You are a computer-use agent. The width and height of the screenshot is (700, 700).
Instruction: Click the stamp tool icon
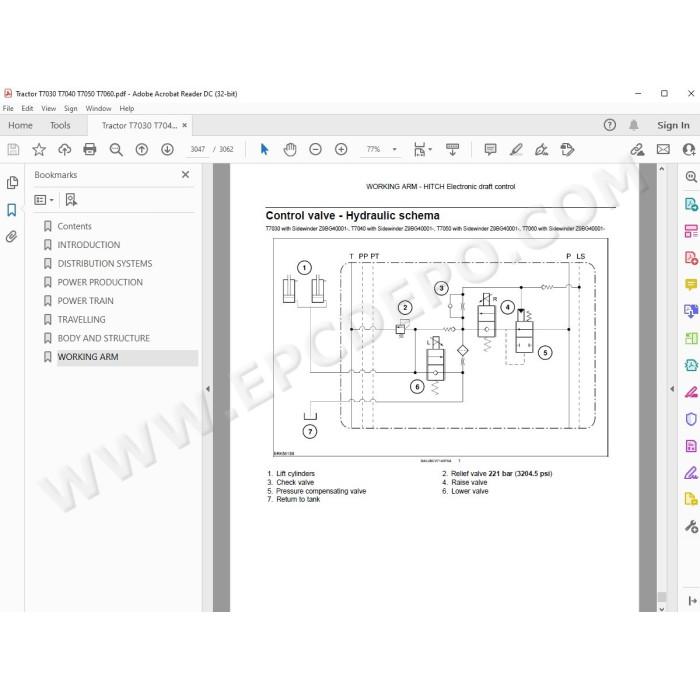[x=567, y=149]
